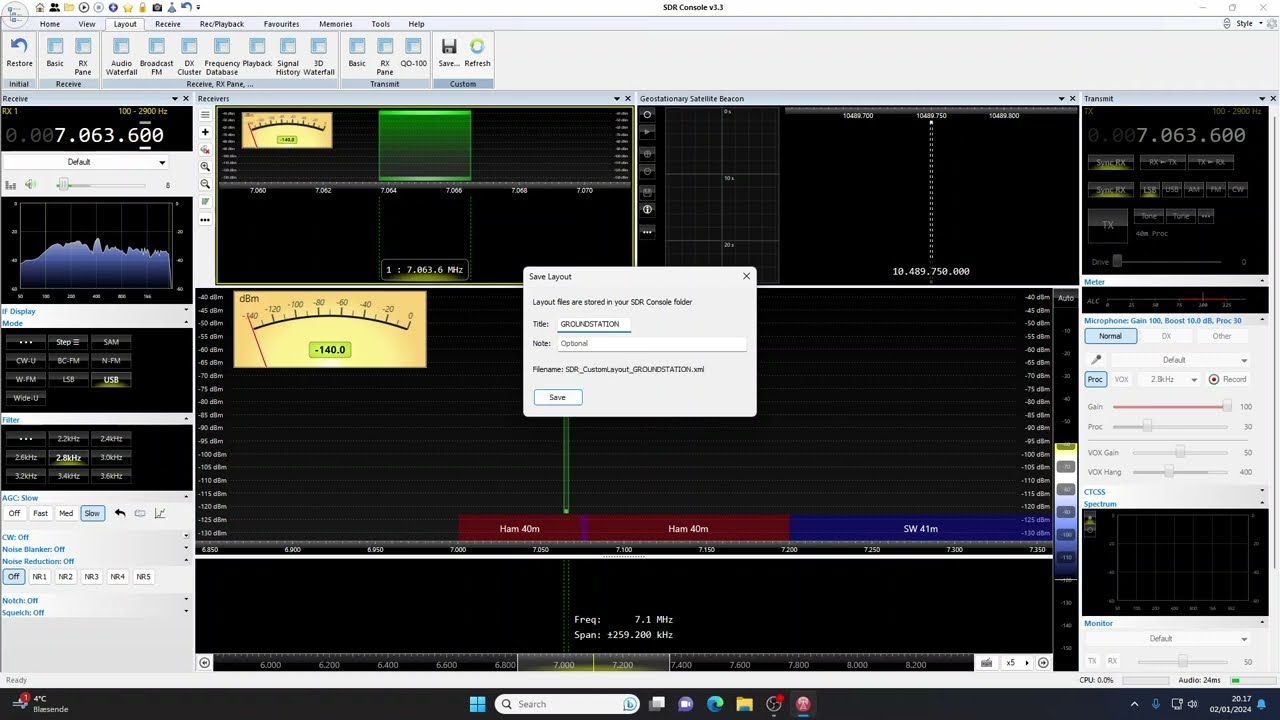1280x720 pixels.
Task: Click the microphone icon in Transmit panel
Action: point(1096,360)
